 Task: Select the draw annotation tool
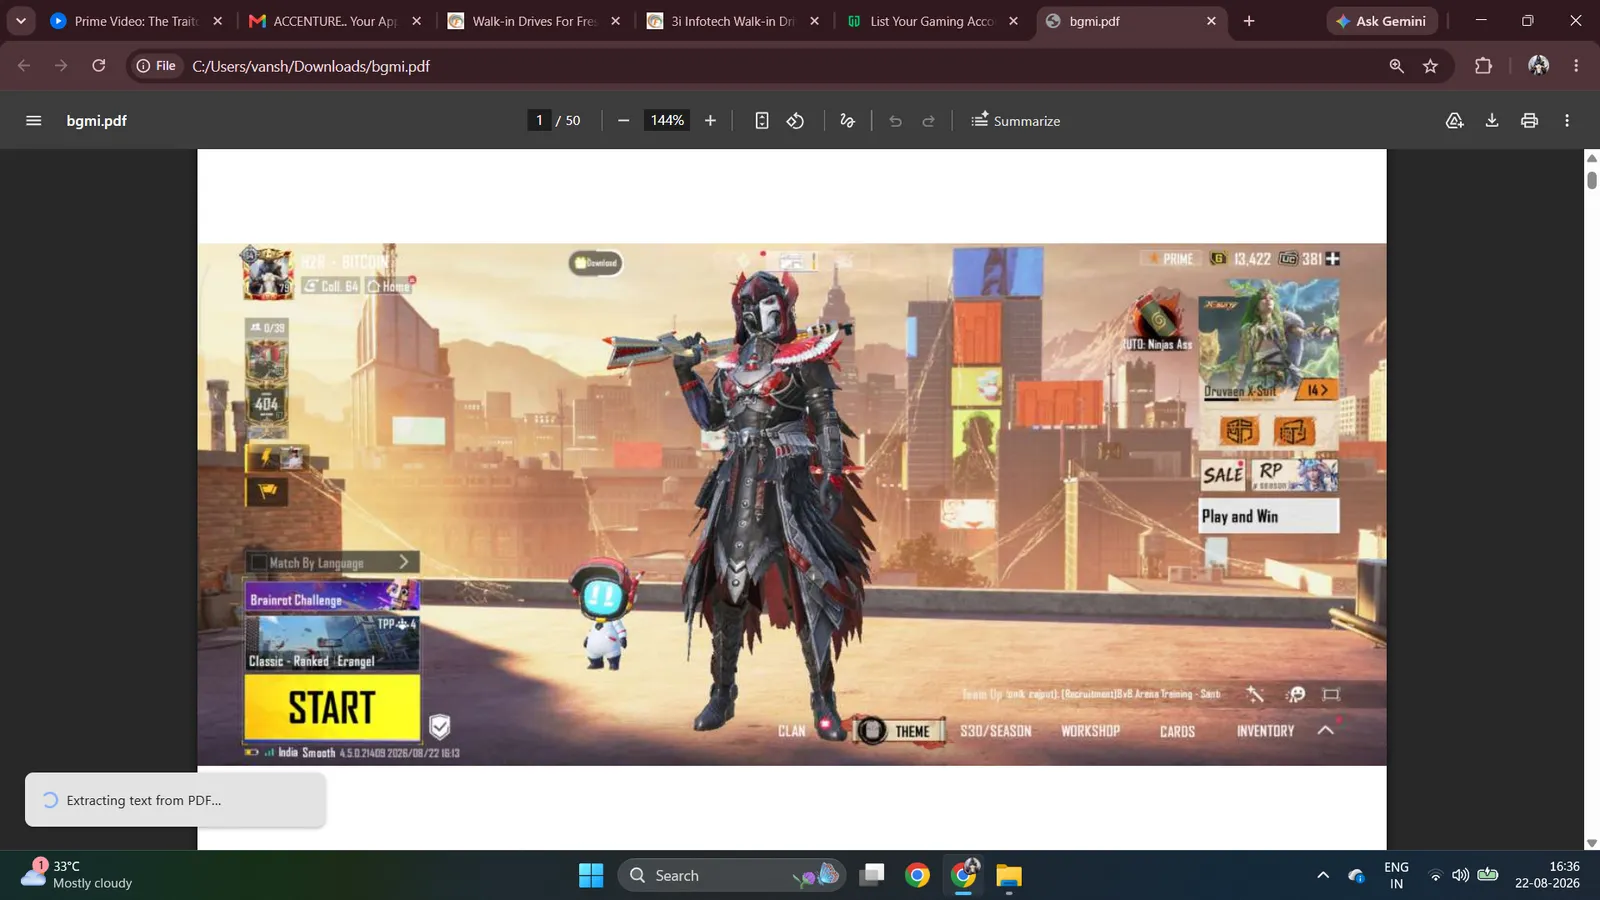point(848,120)
